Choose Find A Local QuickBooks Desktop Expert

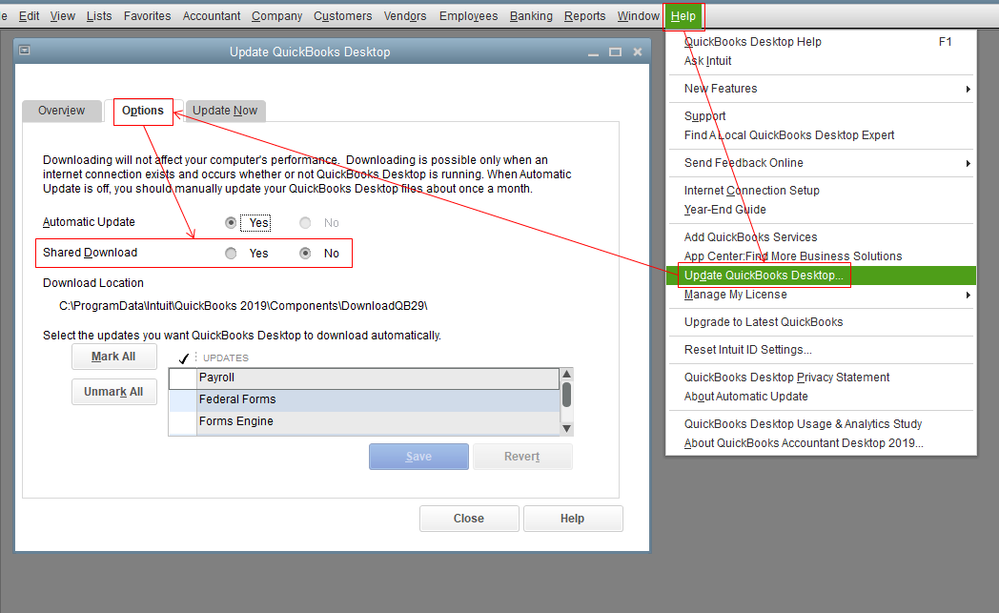(x=821, y=135)
